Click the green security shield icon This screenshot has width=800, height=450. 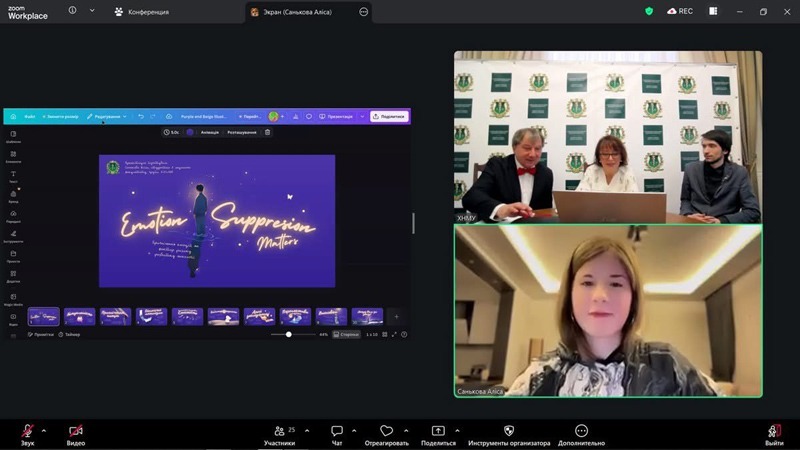(x=648, y=11)
